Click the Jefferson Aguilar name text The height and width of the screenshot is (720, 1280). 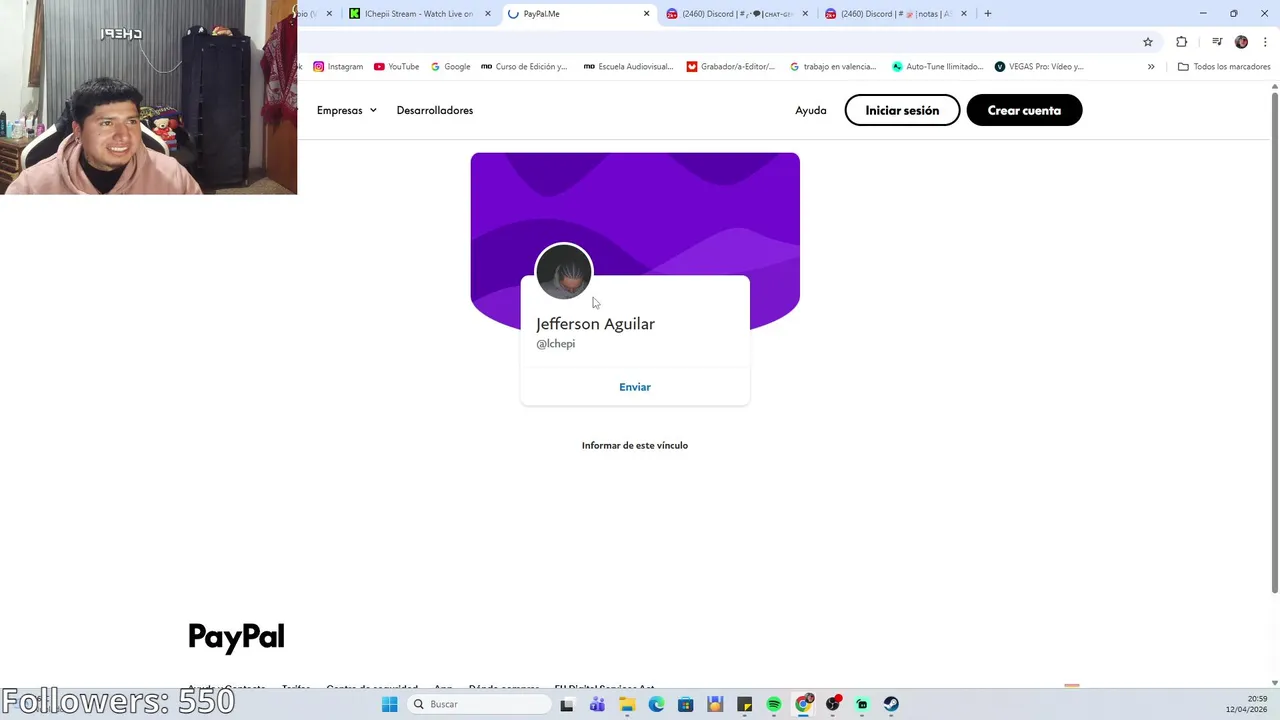point(596,324)
